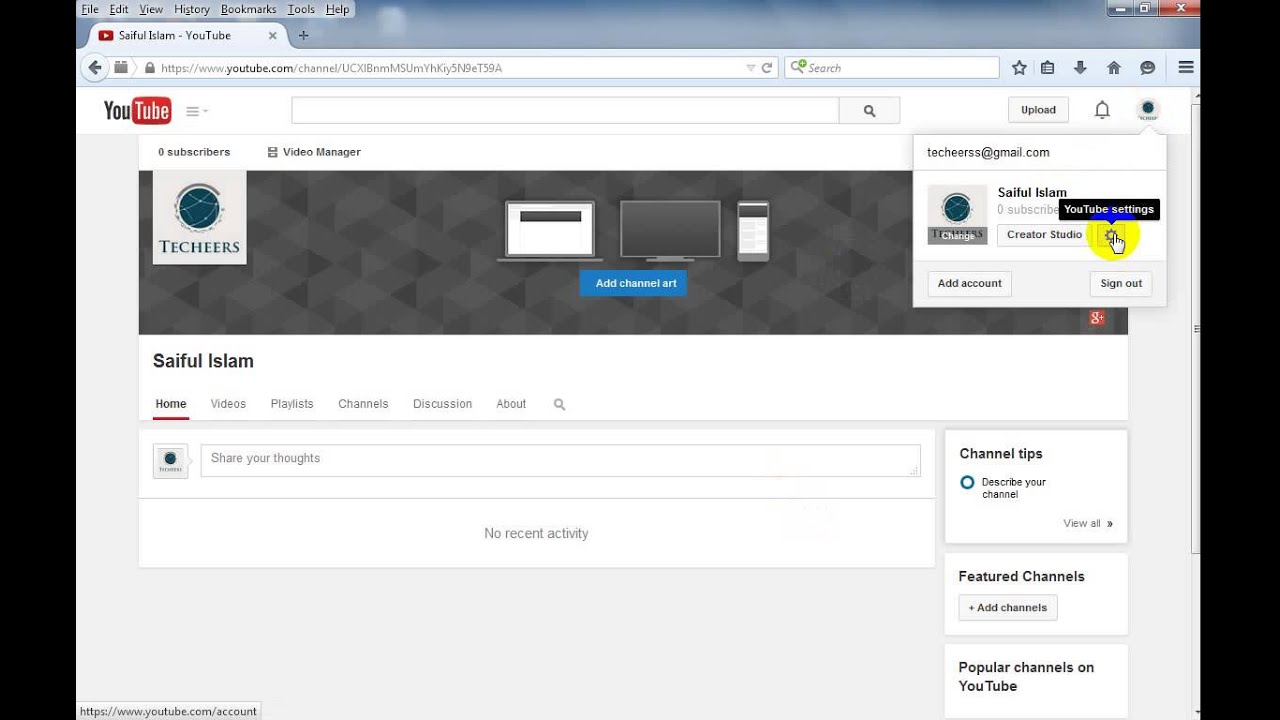
Task: Click the Upload button
Action: (1038, 110)
